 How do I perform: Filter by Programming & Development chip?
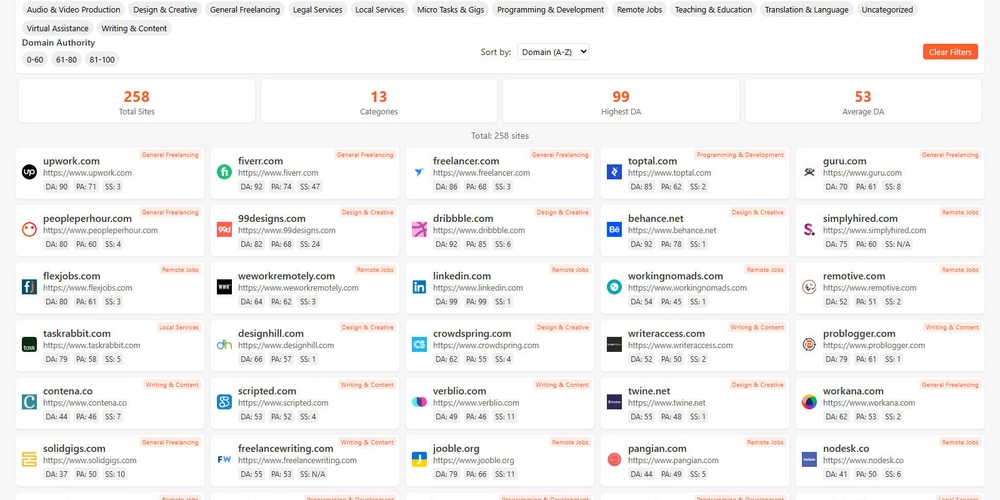click(x=550, y=10)
